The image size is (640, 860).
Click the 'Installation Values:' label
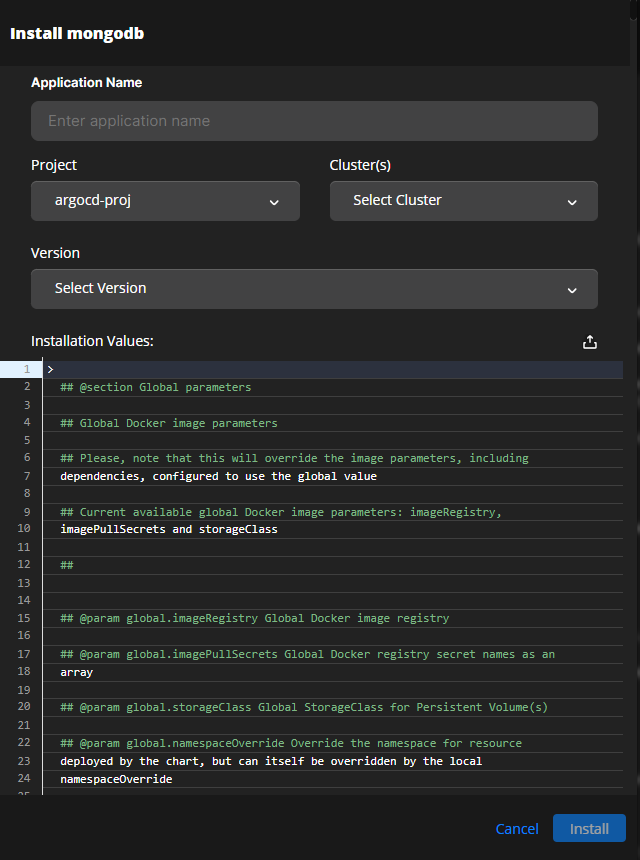coord(92,341)
